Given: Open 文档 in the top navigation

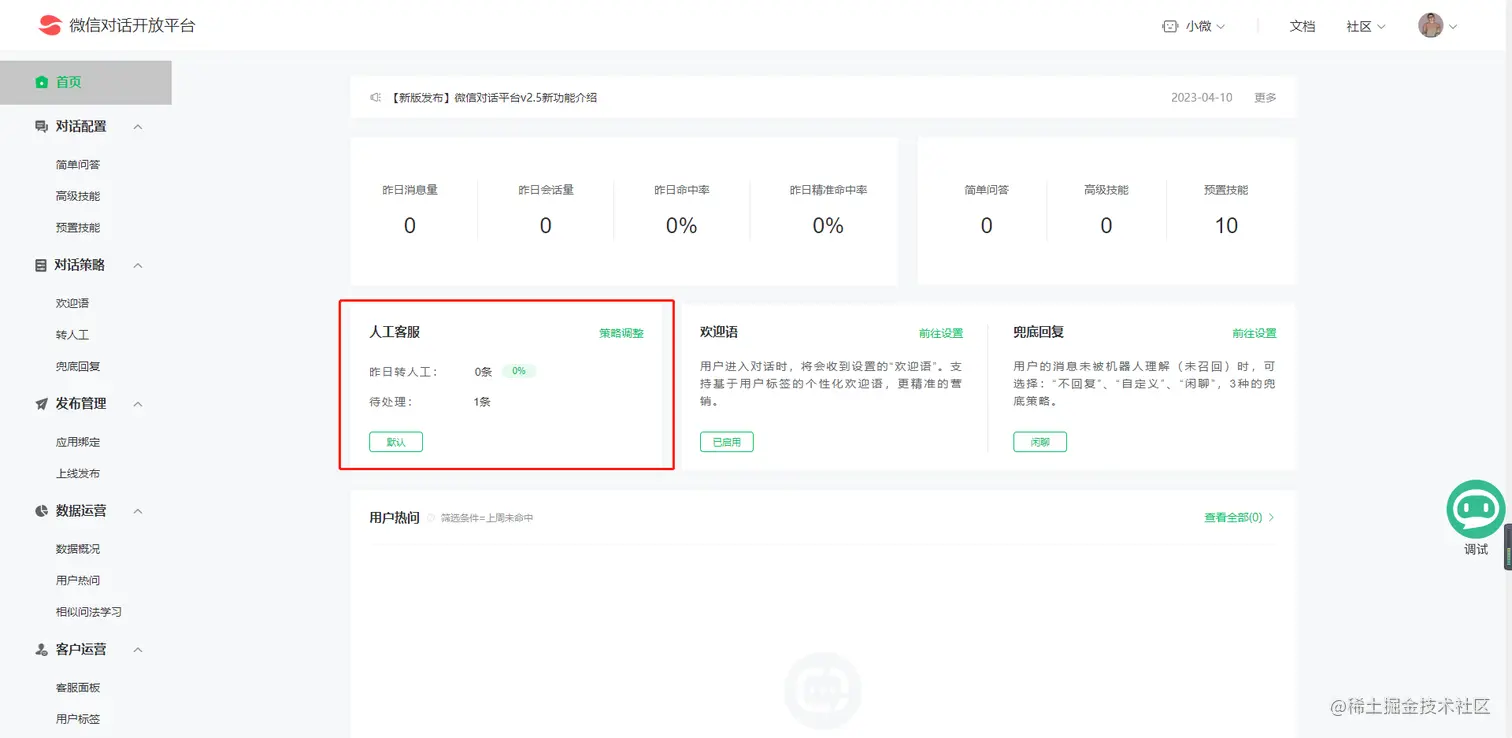Looking at the screenshot, I should 1302,26.
